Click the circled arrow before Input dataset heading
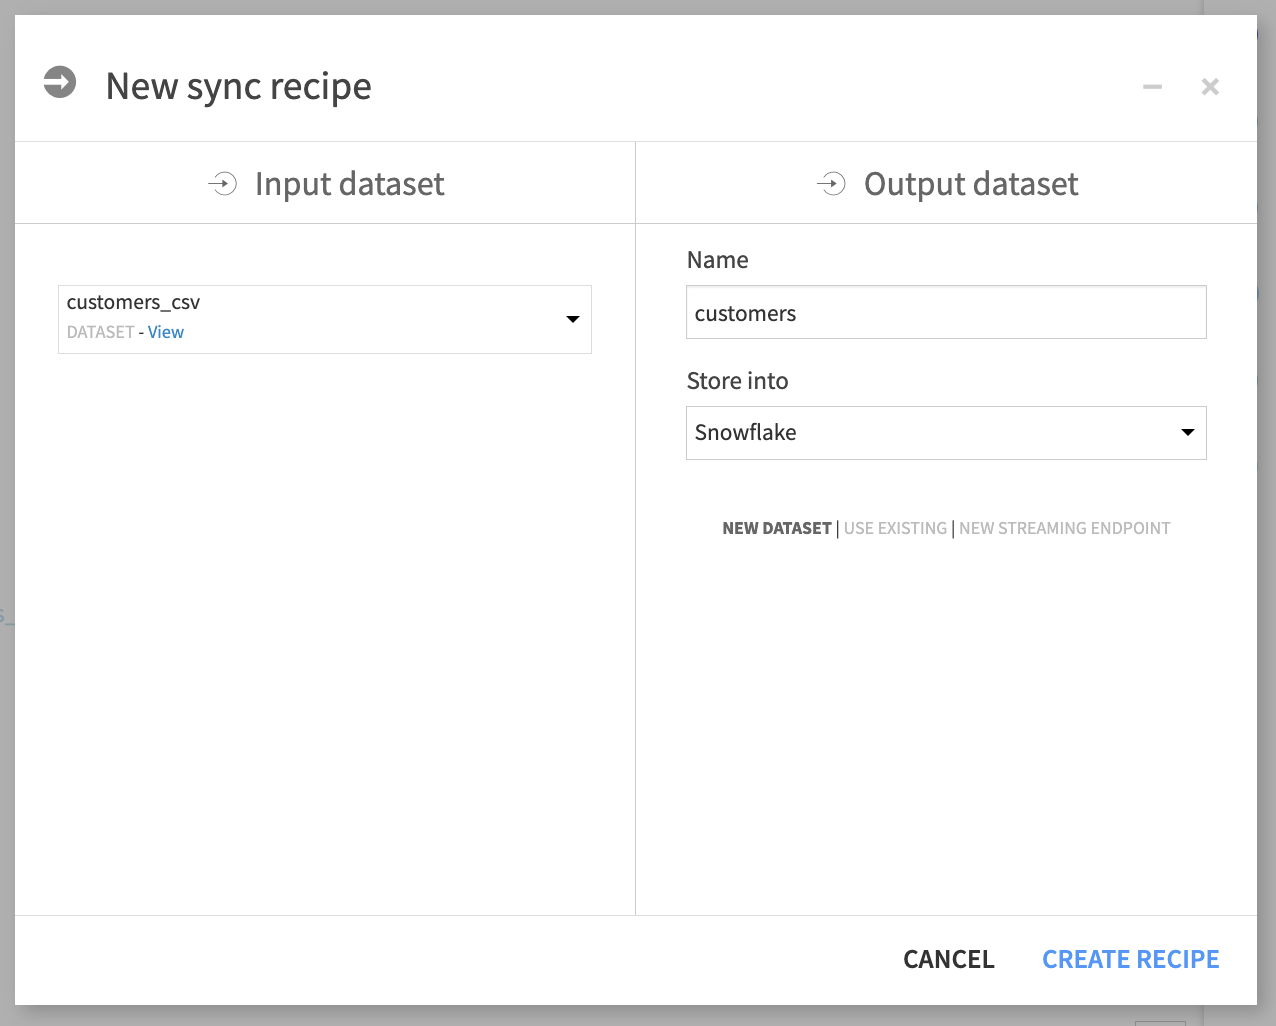Viewport: 1276px width, 1026px height. (222, 184)
